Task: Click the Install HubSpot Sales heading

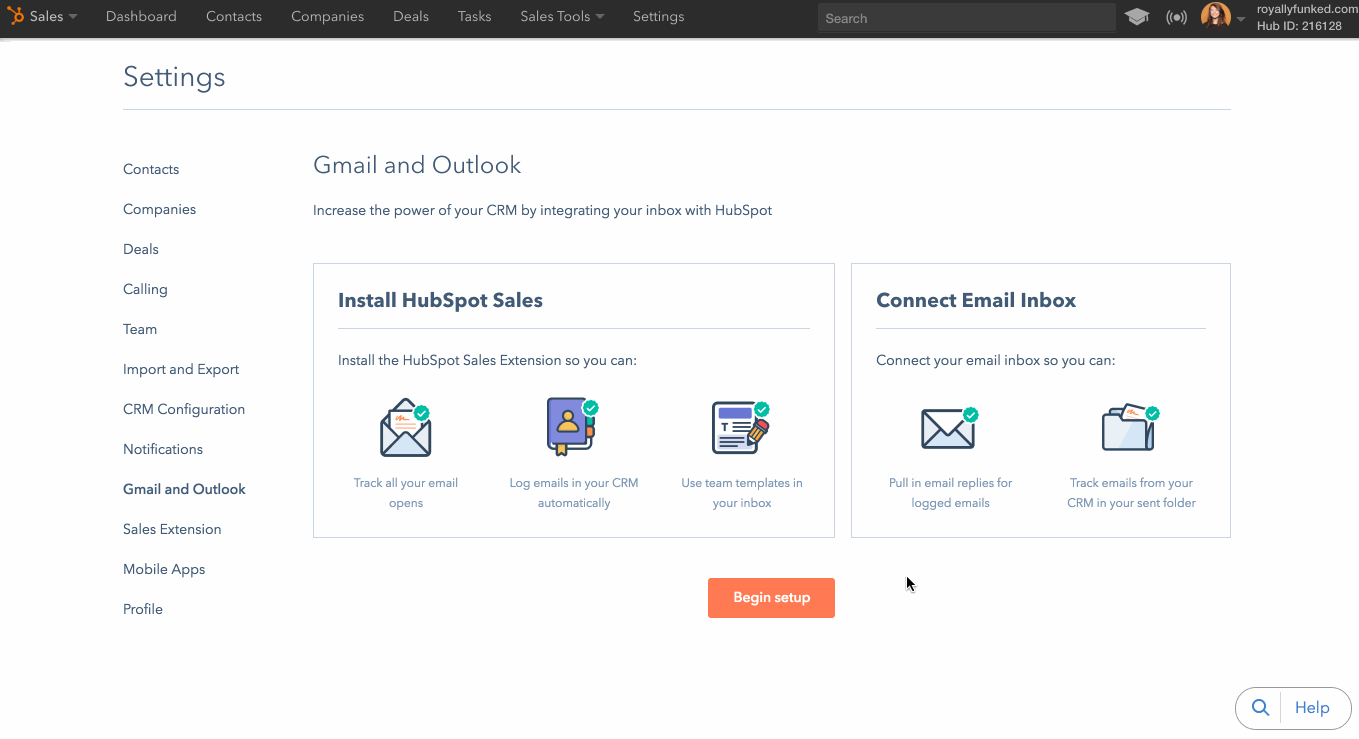Action: (x=440, y=300)
